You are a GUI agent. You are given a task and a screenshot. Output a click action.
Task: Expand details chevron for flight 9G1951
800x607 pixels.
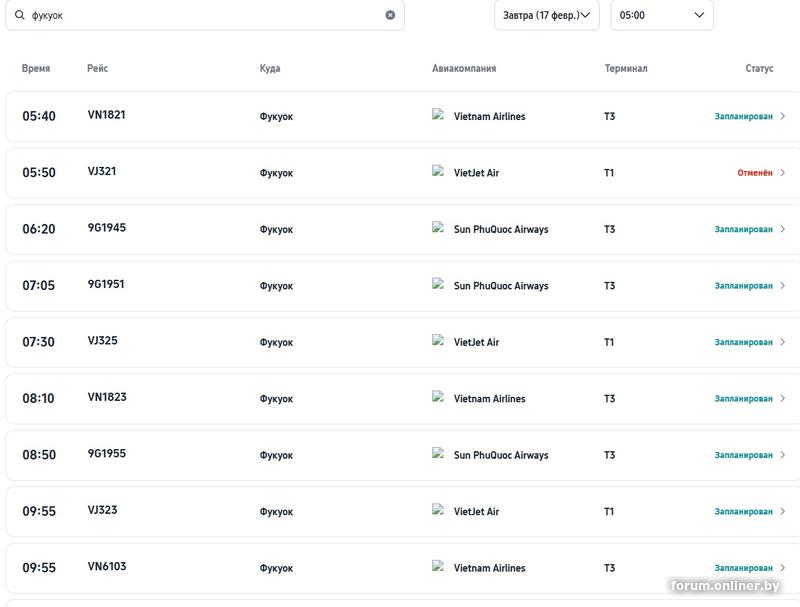pos(783,286)
